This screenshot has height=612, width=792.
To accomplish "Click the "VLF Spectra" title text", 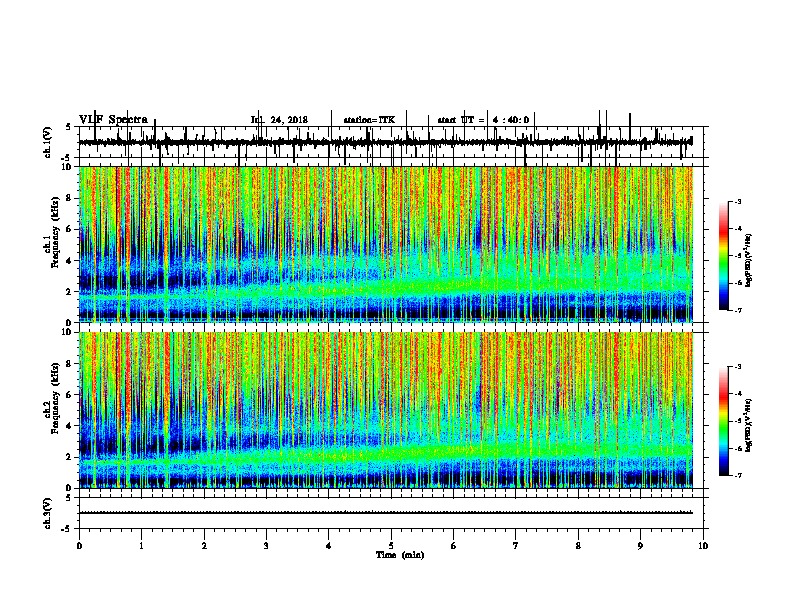I will (x=113, y=120).
